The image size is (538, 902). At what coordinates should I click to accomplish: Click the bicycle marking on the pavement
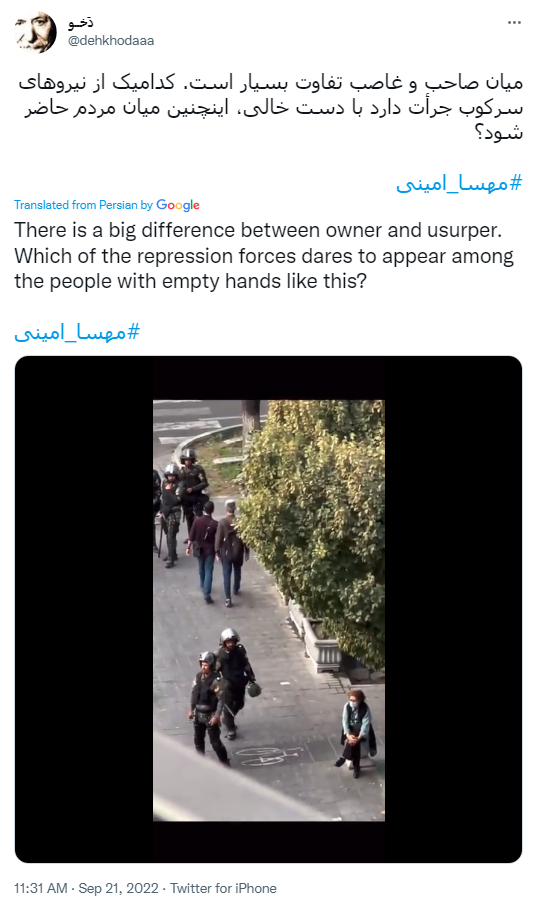(x=269, y=755)
